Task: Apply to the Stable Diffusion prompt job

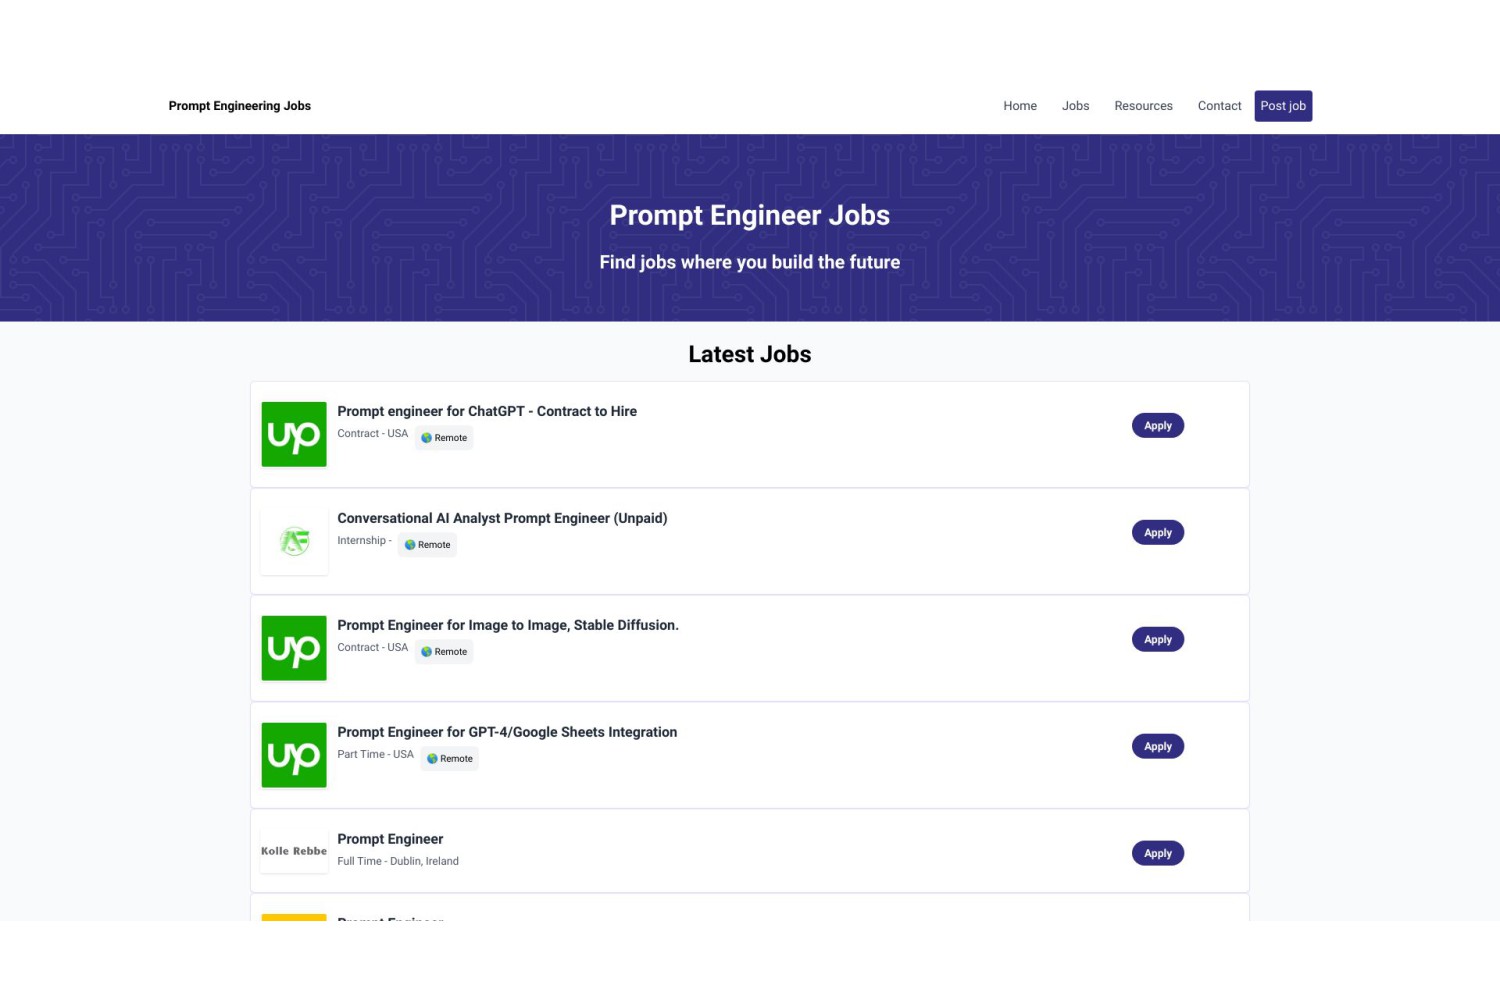Action: (x=1158, y=640)
